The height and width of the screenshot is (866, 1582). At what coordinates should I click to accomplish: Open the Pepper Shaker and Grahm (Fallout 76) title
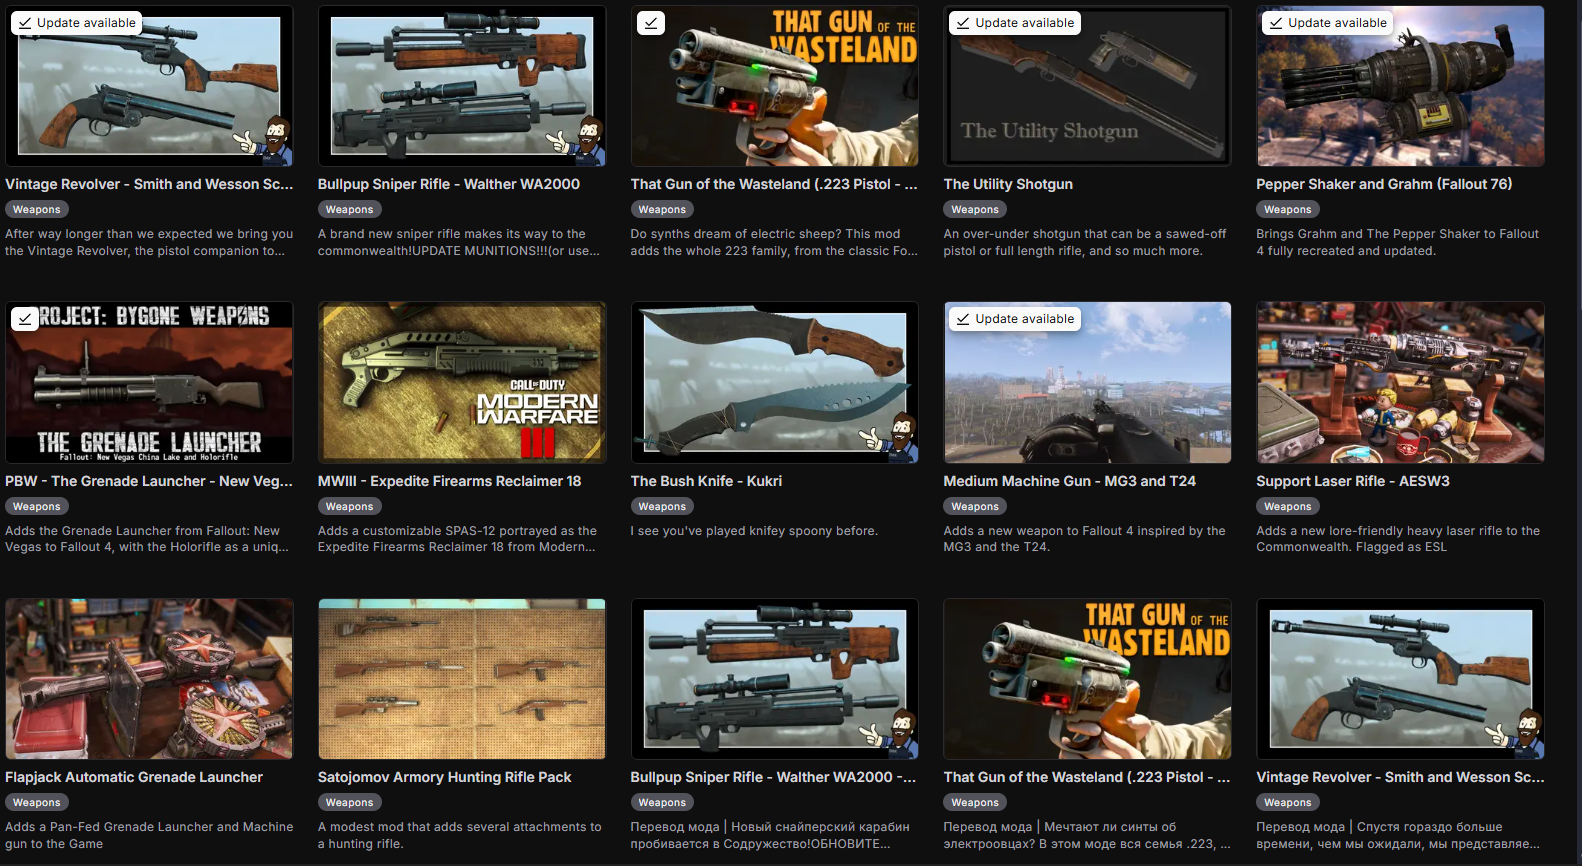click(1384, 184)
